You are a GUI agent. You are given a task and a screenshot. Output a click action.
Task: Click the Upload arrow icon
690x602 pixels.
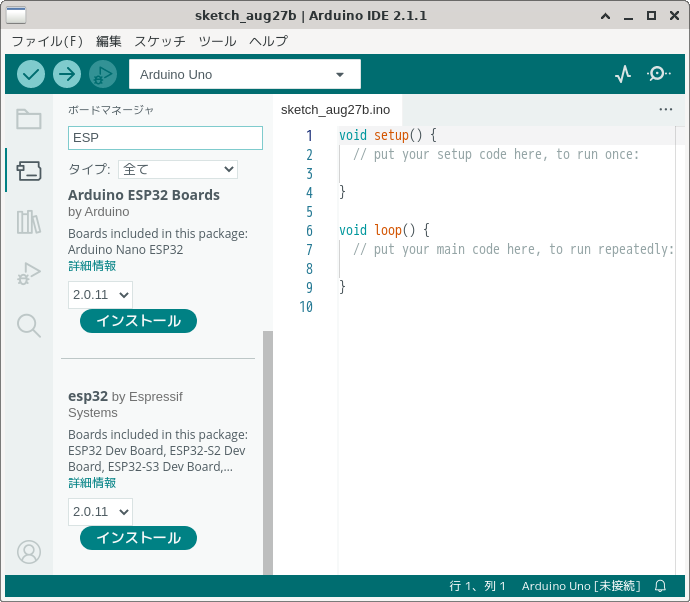pos(67,74)
